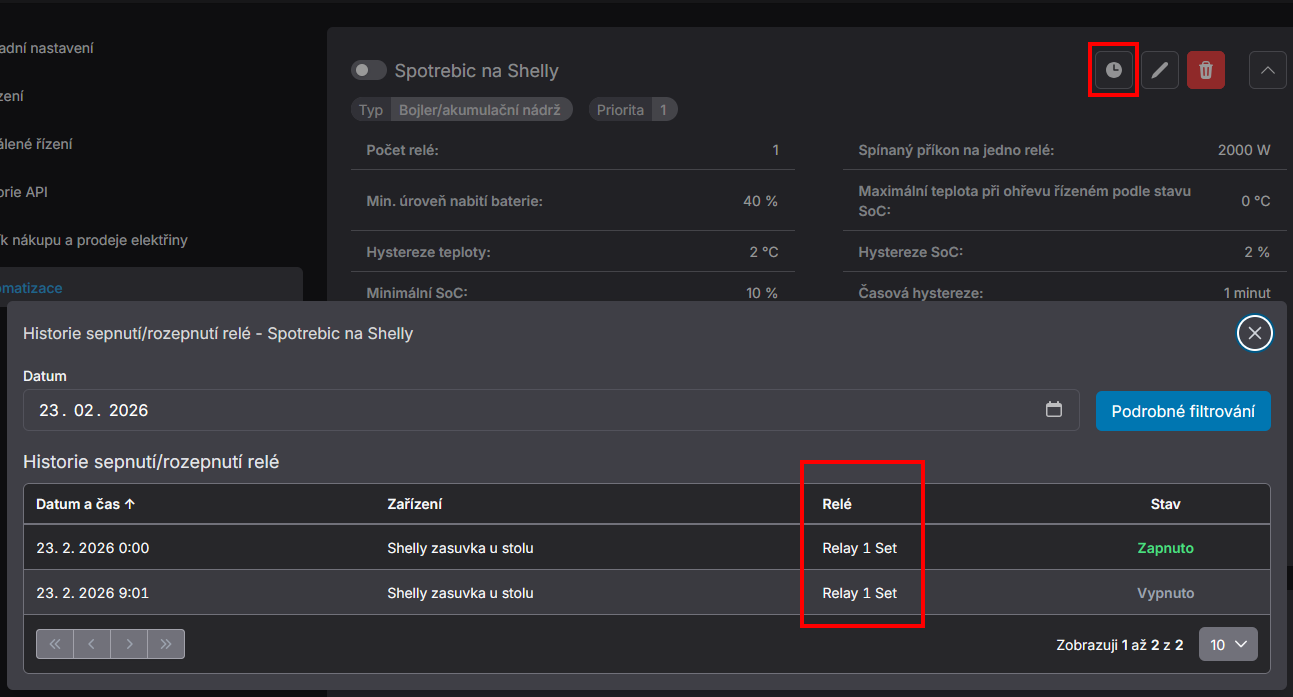Close the relay history dialog

tap(1254, 333)
